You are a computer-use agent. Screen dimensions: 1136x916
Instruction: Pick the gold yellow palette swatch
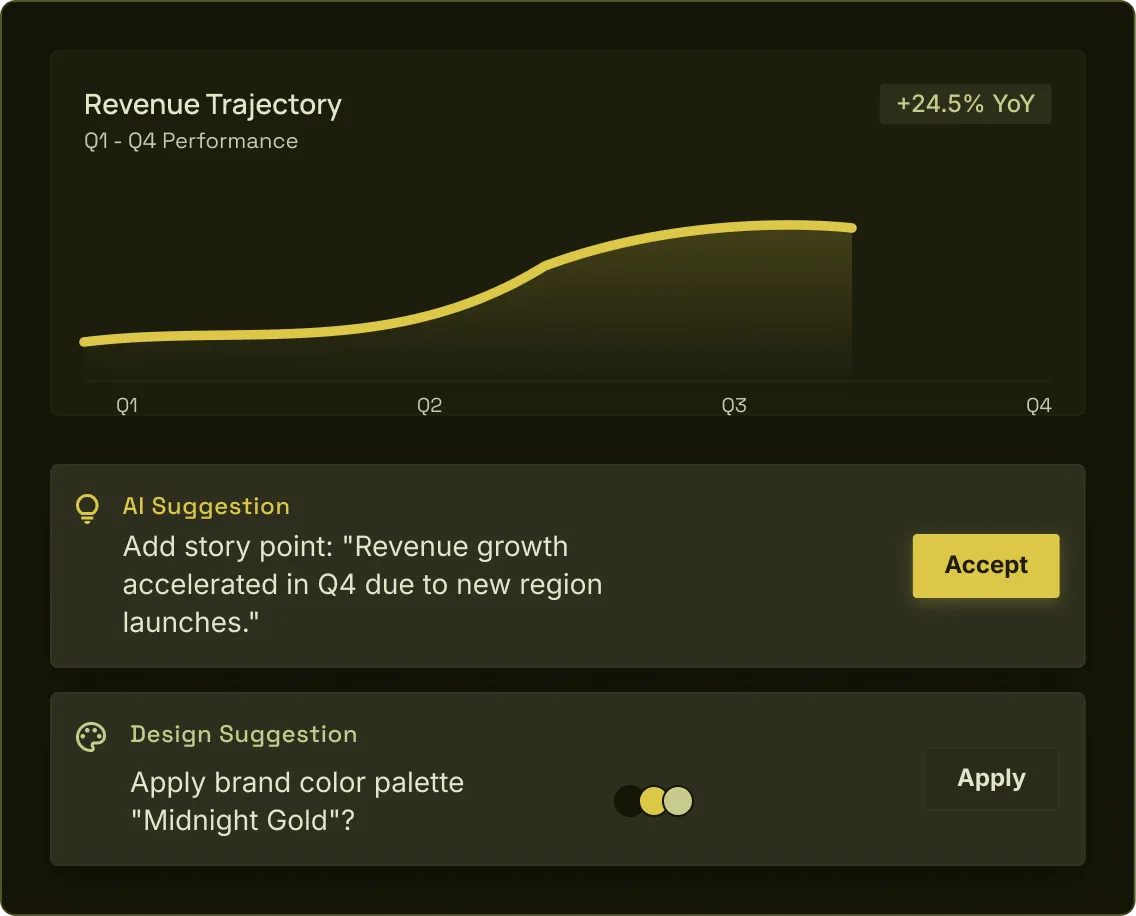pos(653,801)
